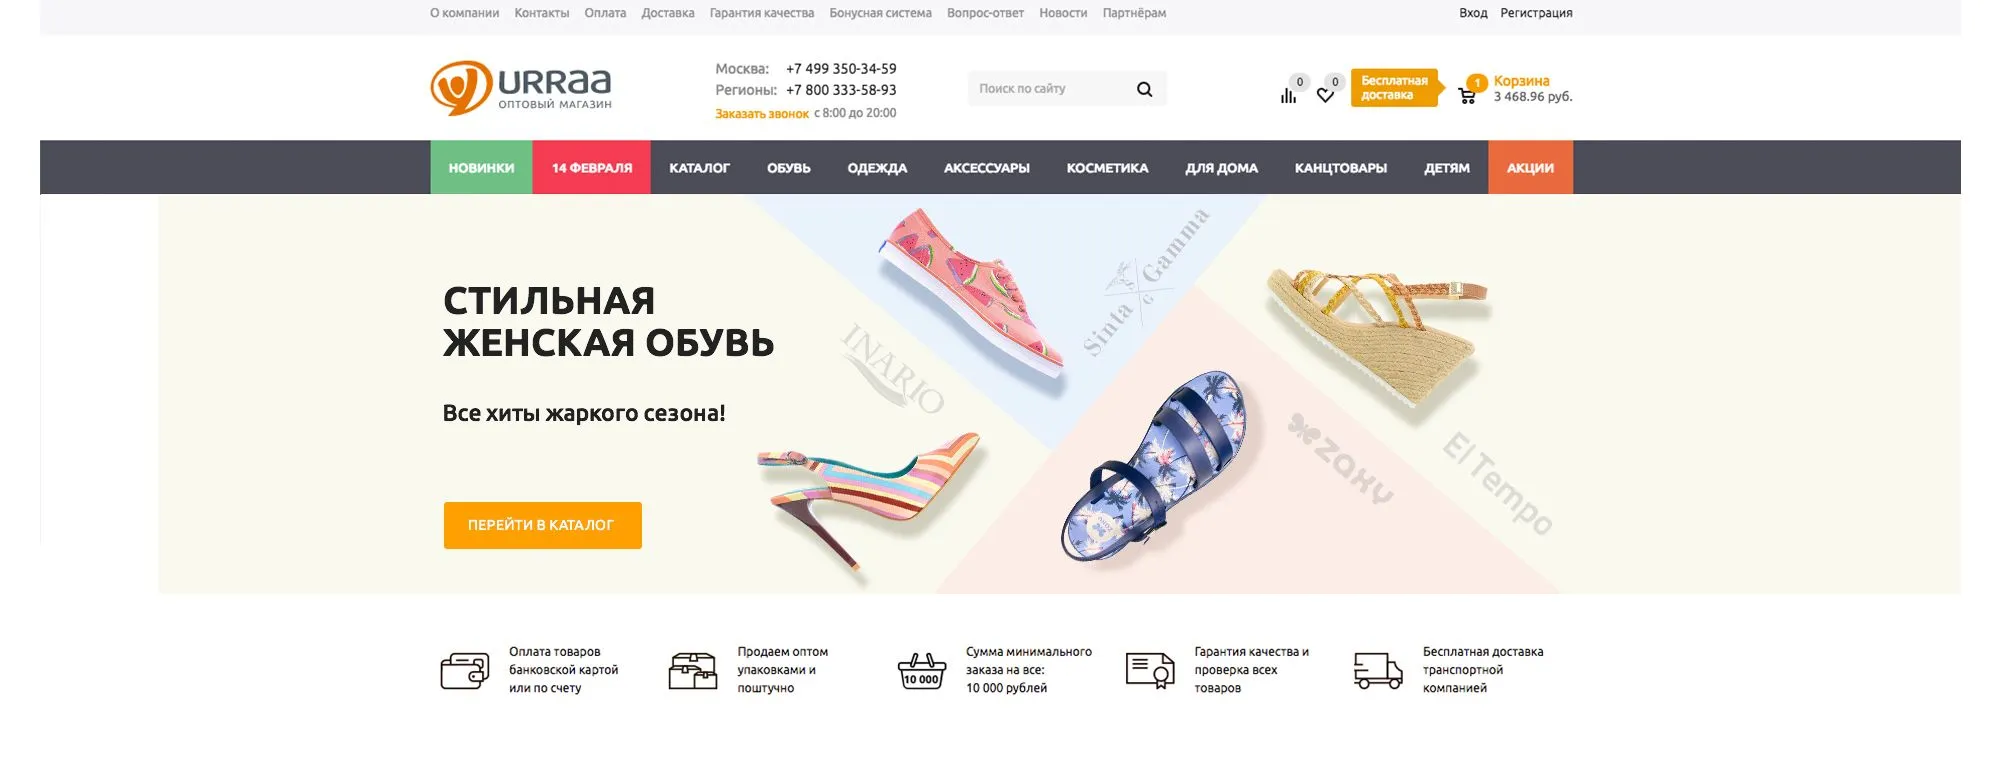Viewport: 2000px width, 771px height.
Task: Click the Бесплатная доставка badge
Action: point(1397,88)
